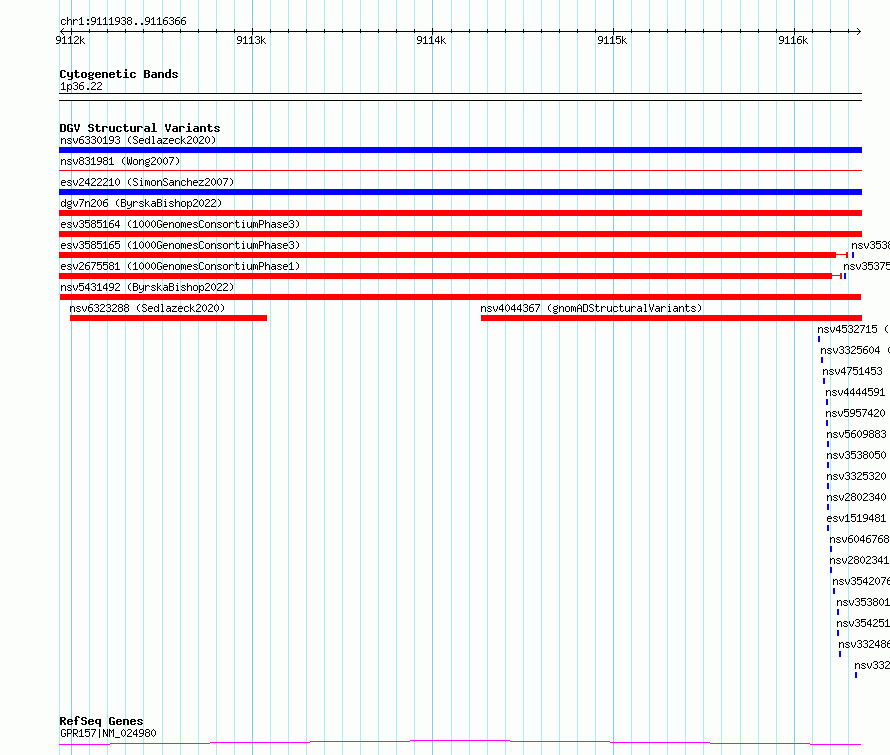This screenshot has width=890, height=755.
Task: Click the esv2422210 (SimonSanchez2007) blue bar
Action: [460, 192]
